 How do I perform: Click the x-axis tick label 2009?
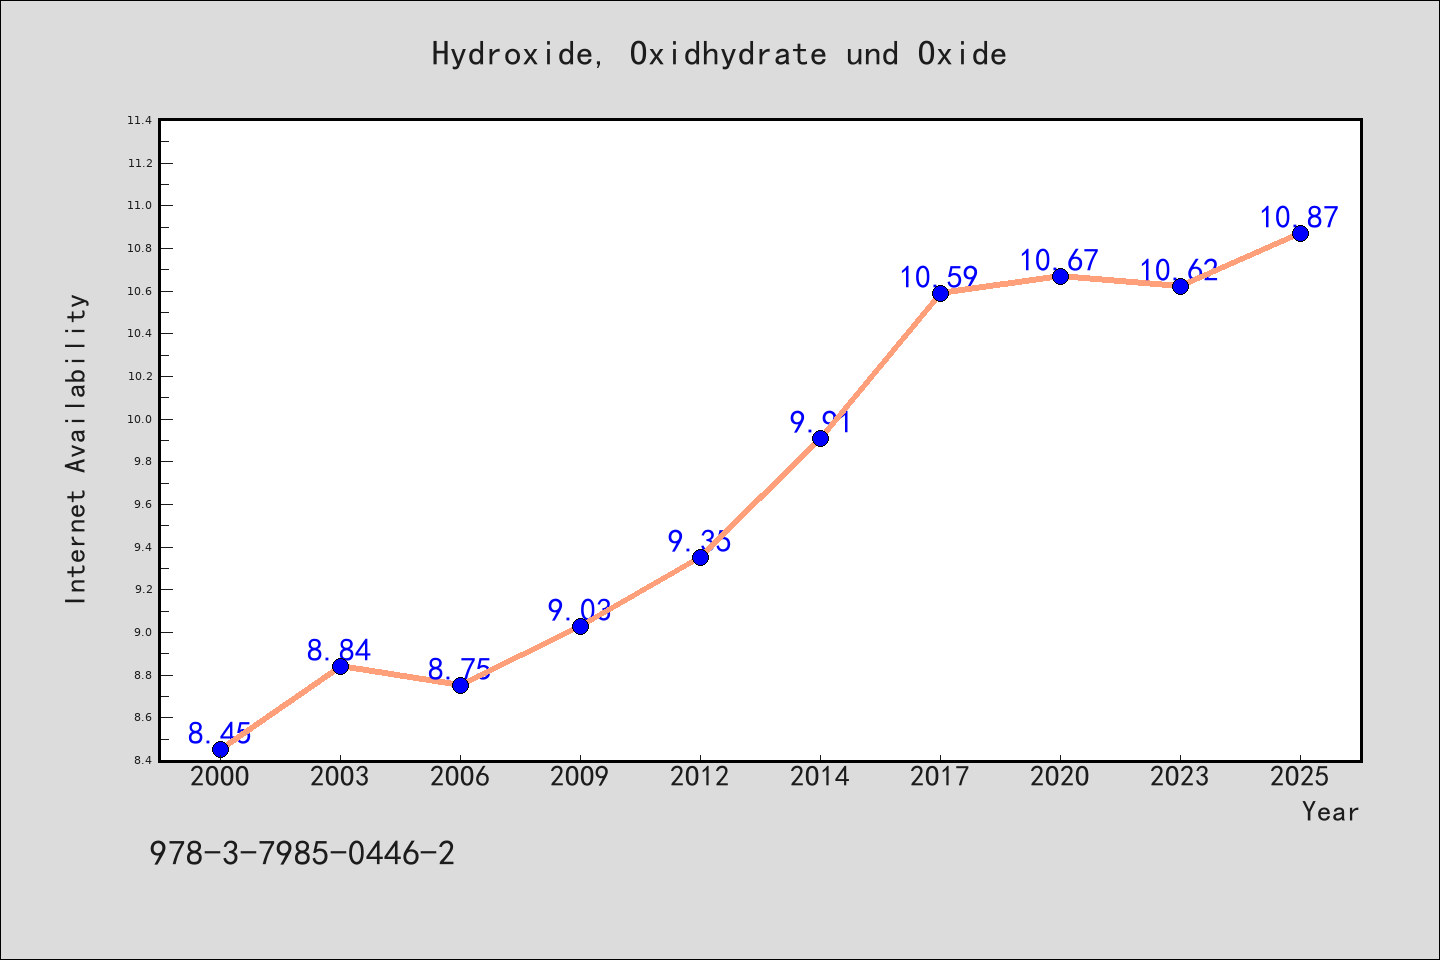(580, 777)
